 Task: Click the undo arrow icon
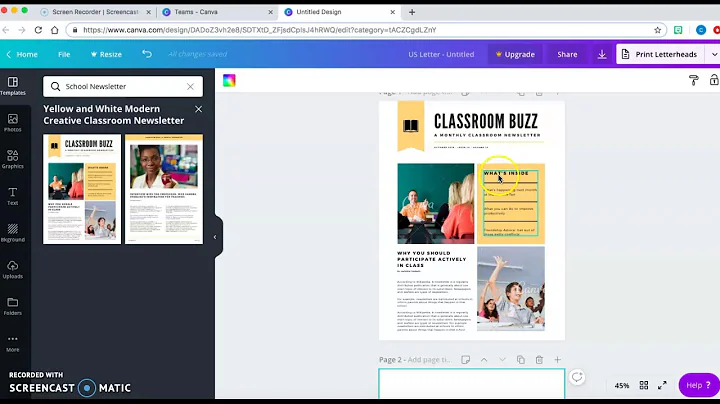click(147, 54)
